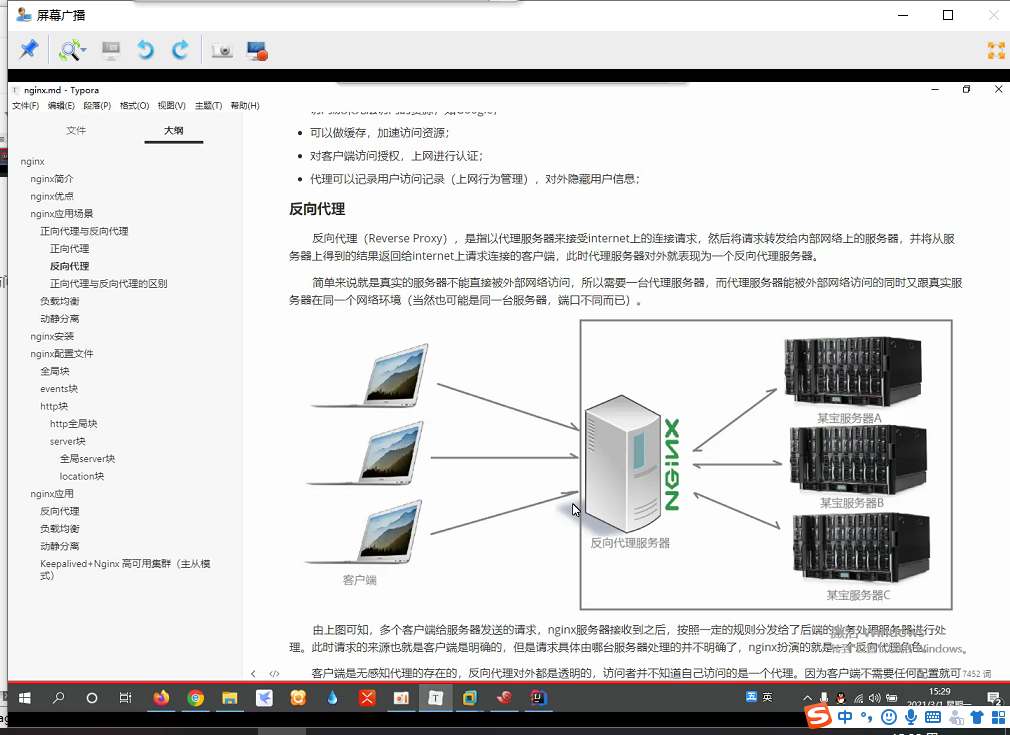Click the pin icon in broadcast toolbar
The image size is (1010, 735).
pyautogui.click(x=28, y=50)
